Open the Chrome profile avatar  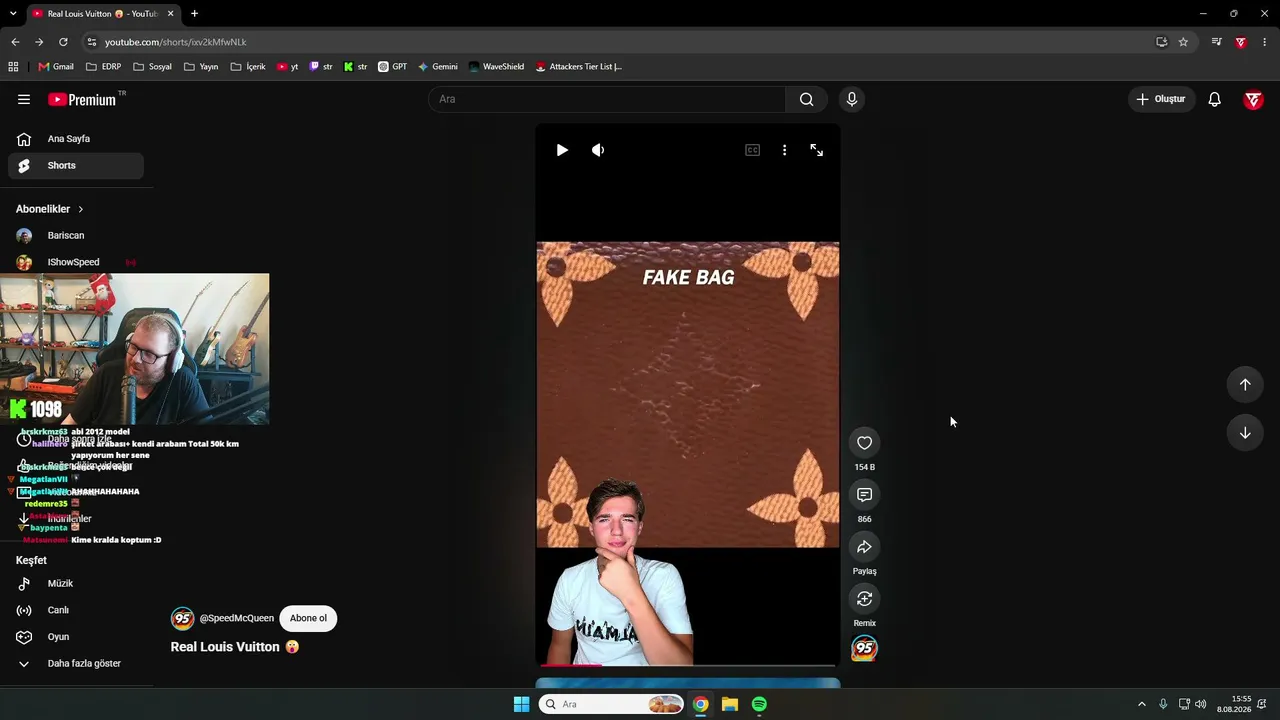pos(1241,42)
